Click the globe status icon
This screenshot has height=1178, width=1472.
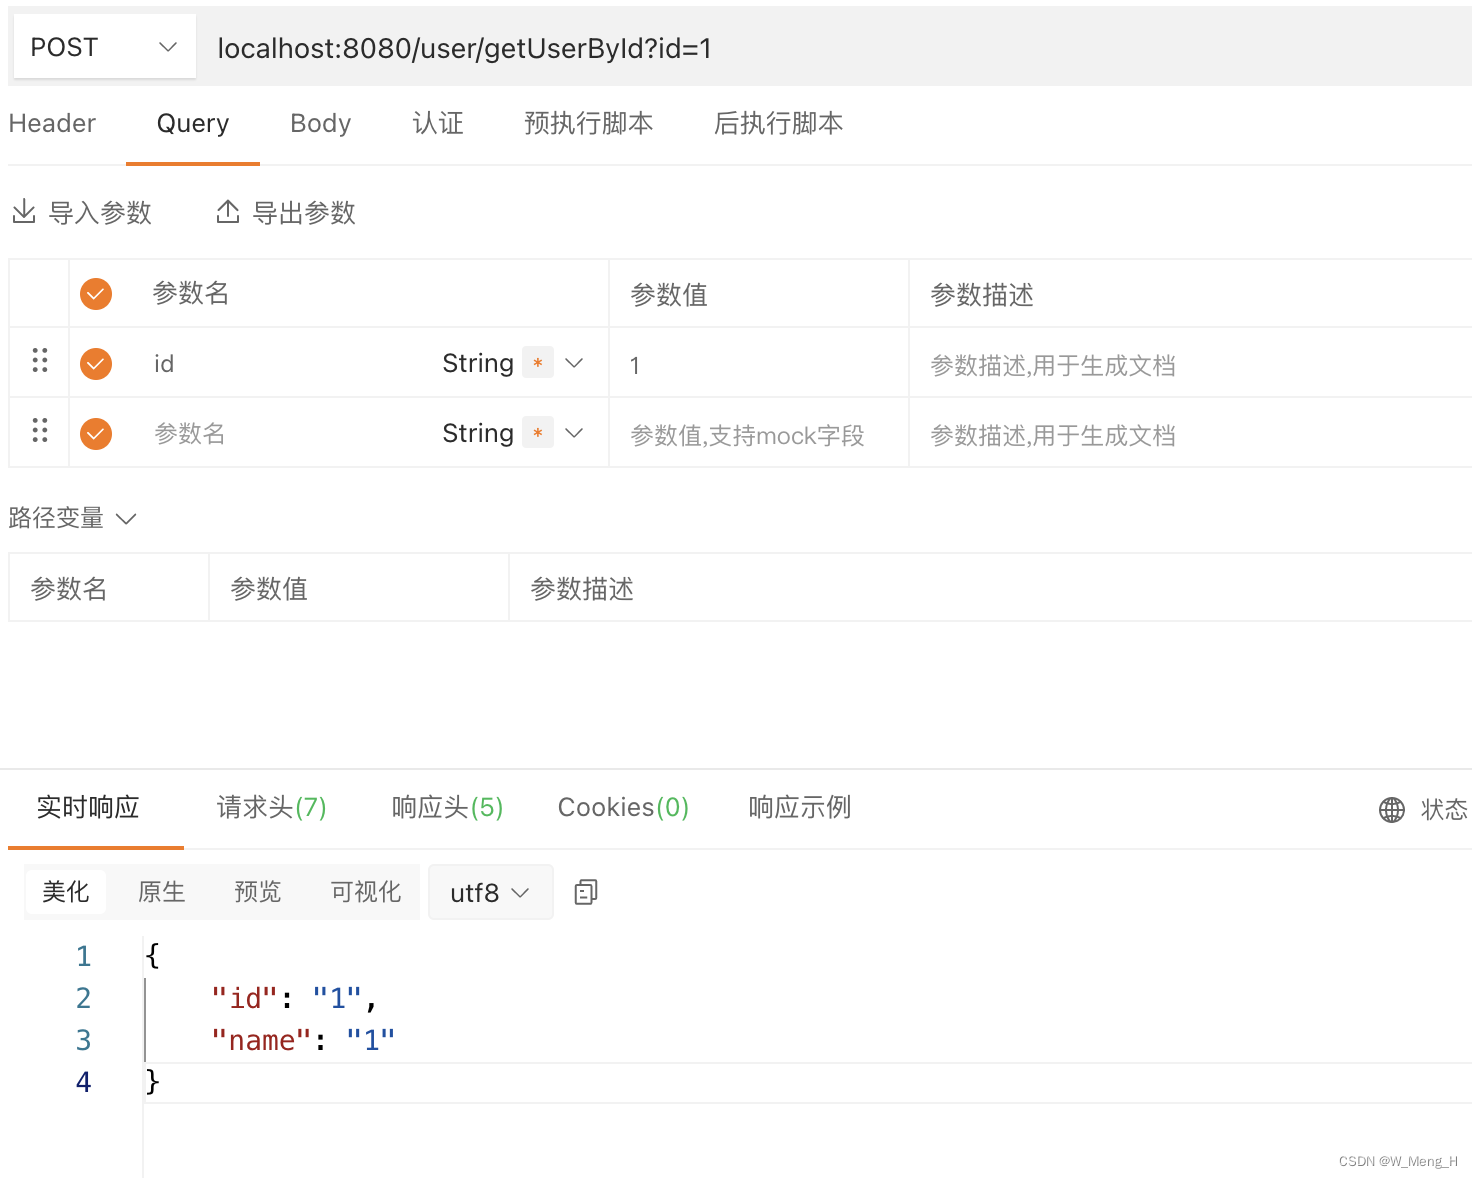(1392, 810)
